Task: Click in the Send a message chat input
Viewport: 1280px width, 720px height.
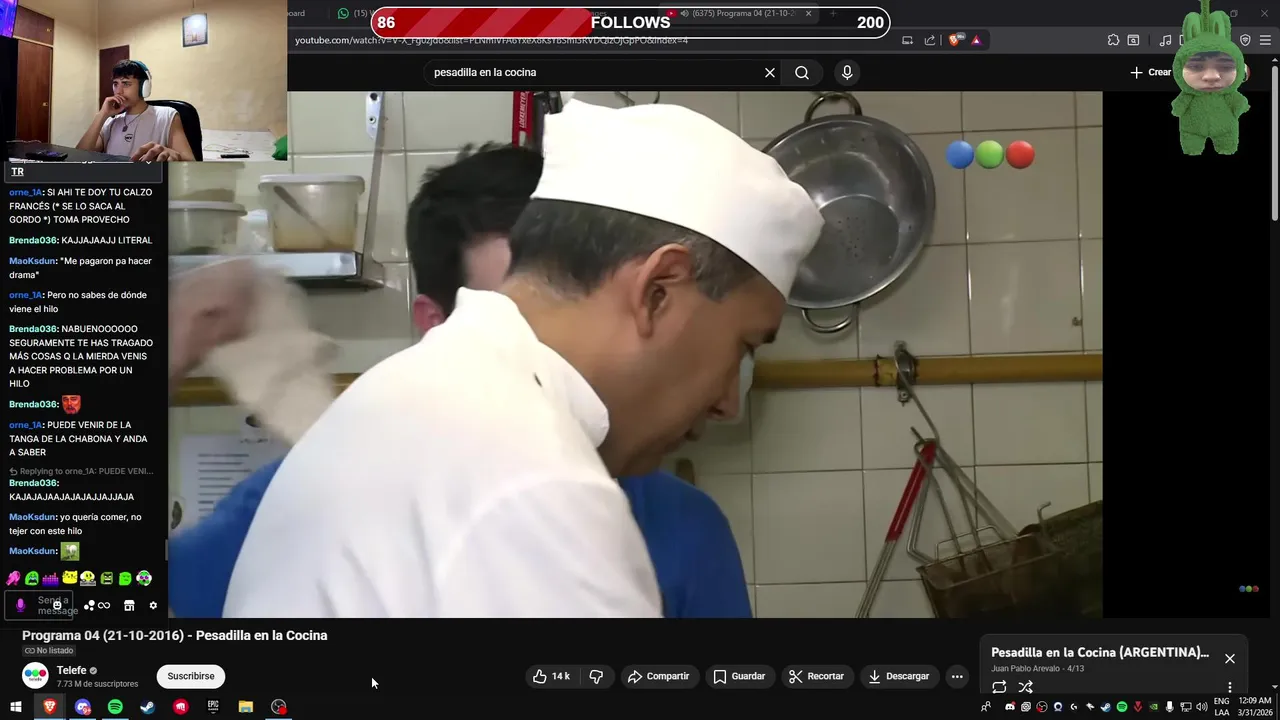Action: tap(40, 606)
